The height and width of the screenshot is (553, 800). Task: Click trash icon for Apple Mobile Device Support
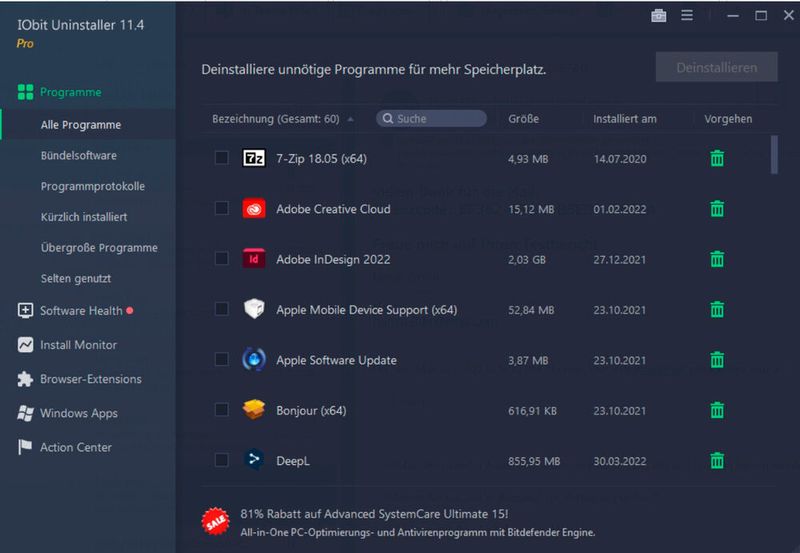717,310
